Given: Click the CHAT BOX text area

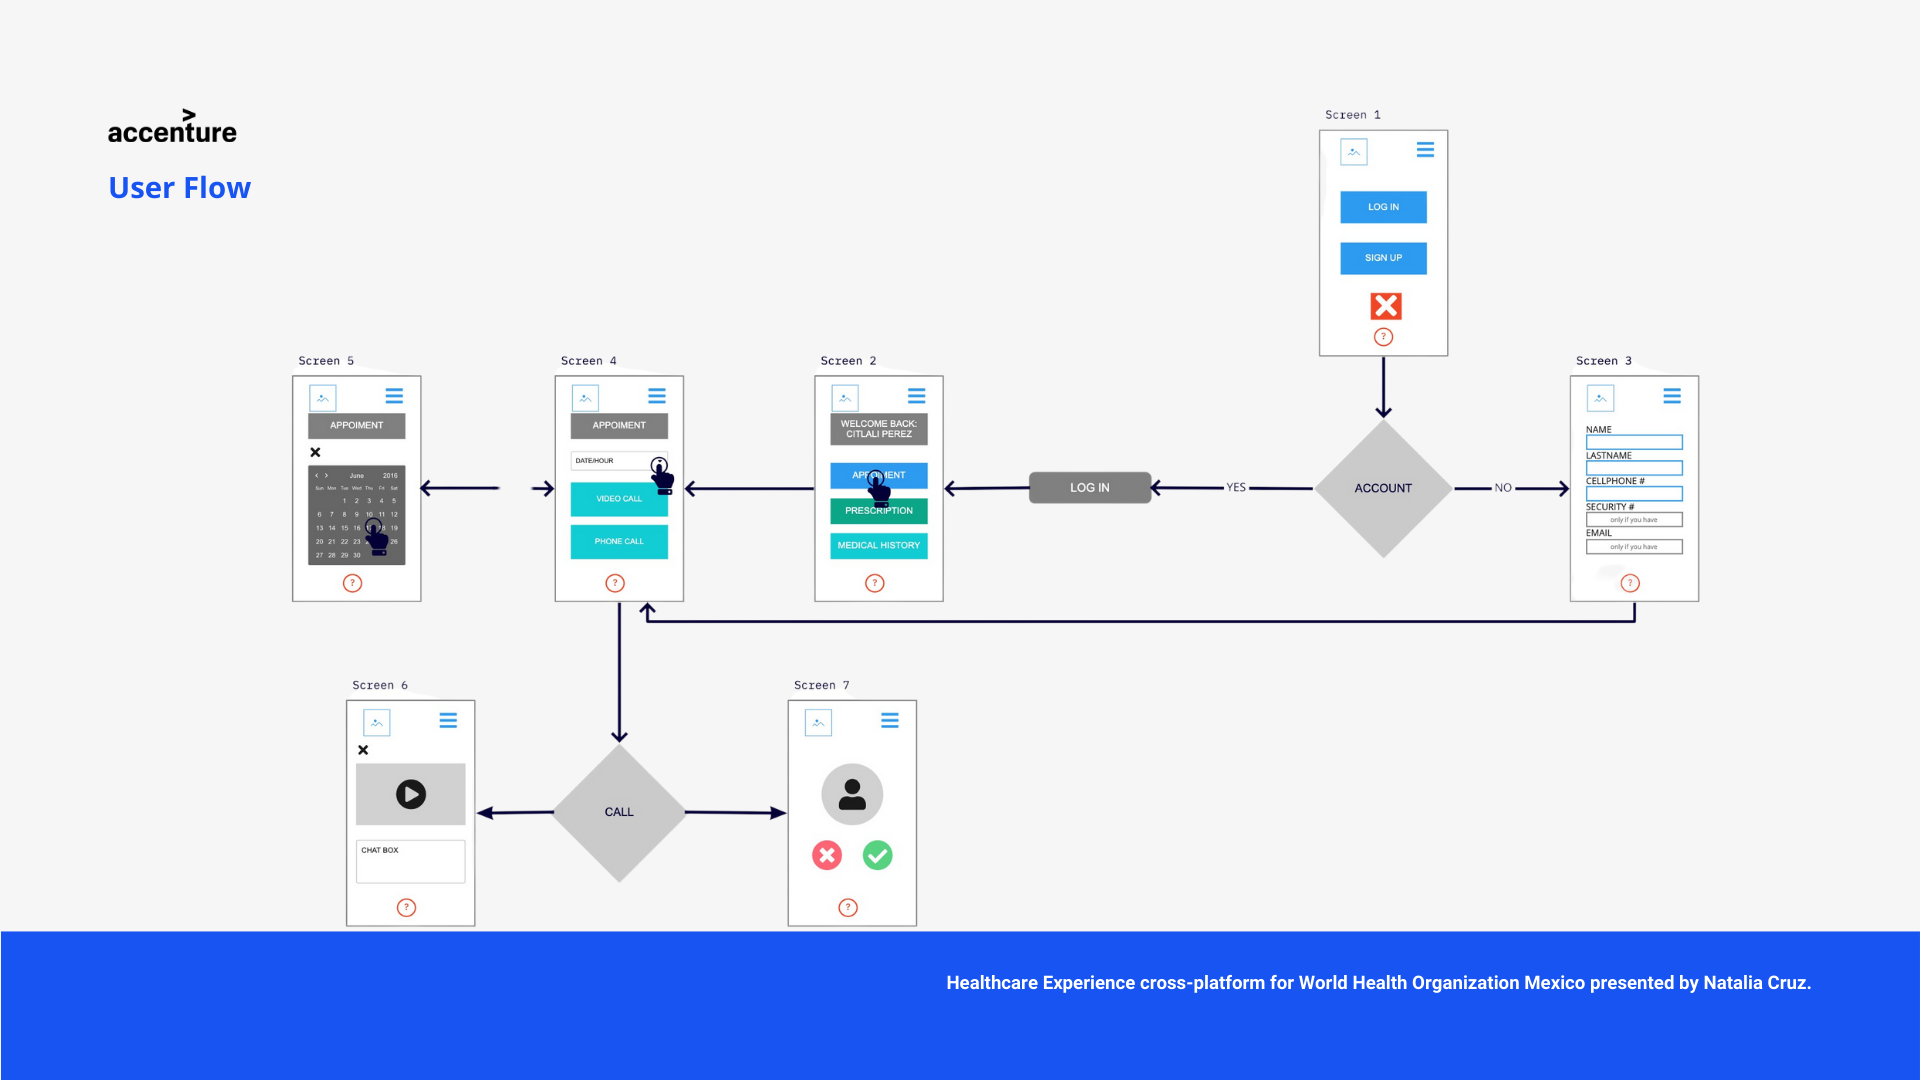Looking at the screenshot, I should (410, 862).
